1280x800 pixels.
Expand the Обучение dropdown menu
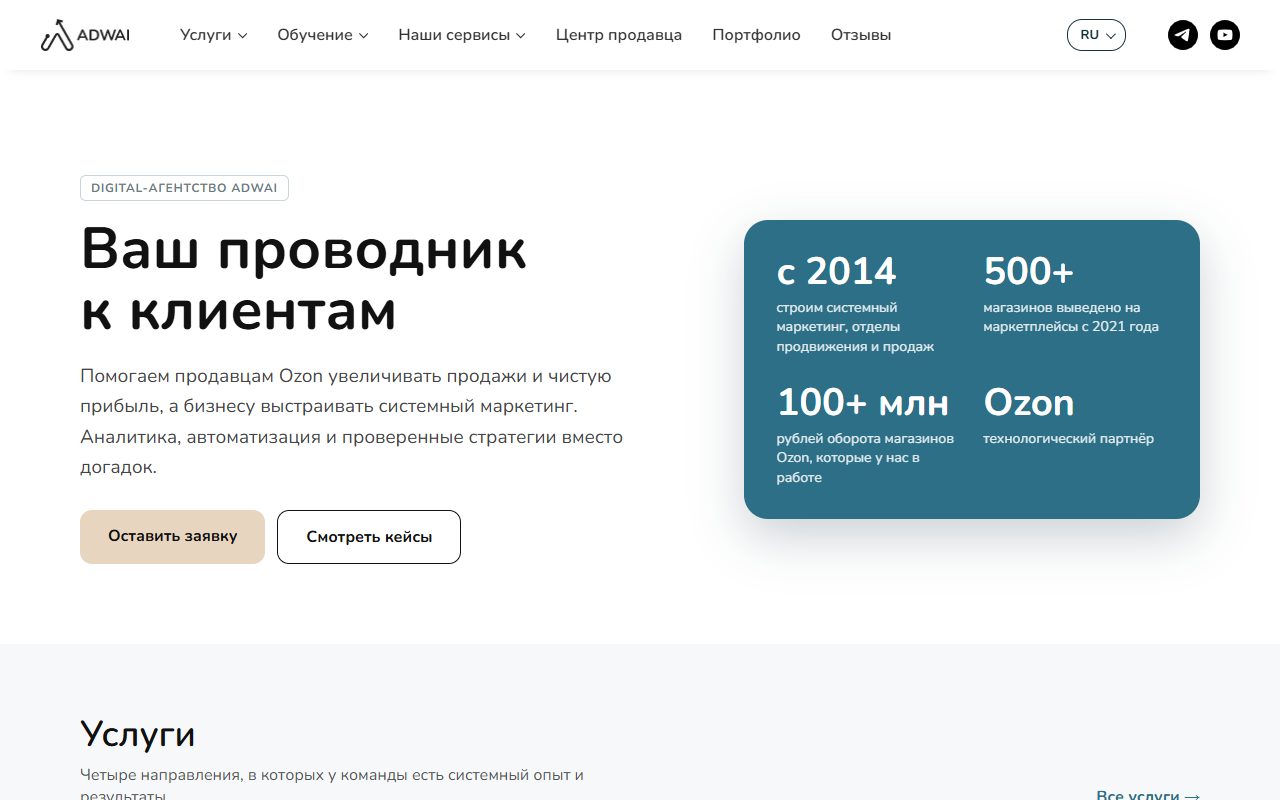[x=323, y=35]
